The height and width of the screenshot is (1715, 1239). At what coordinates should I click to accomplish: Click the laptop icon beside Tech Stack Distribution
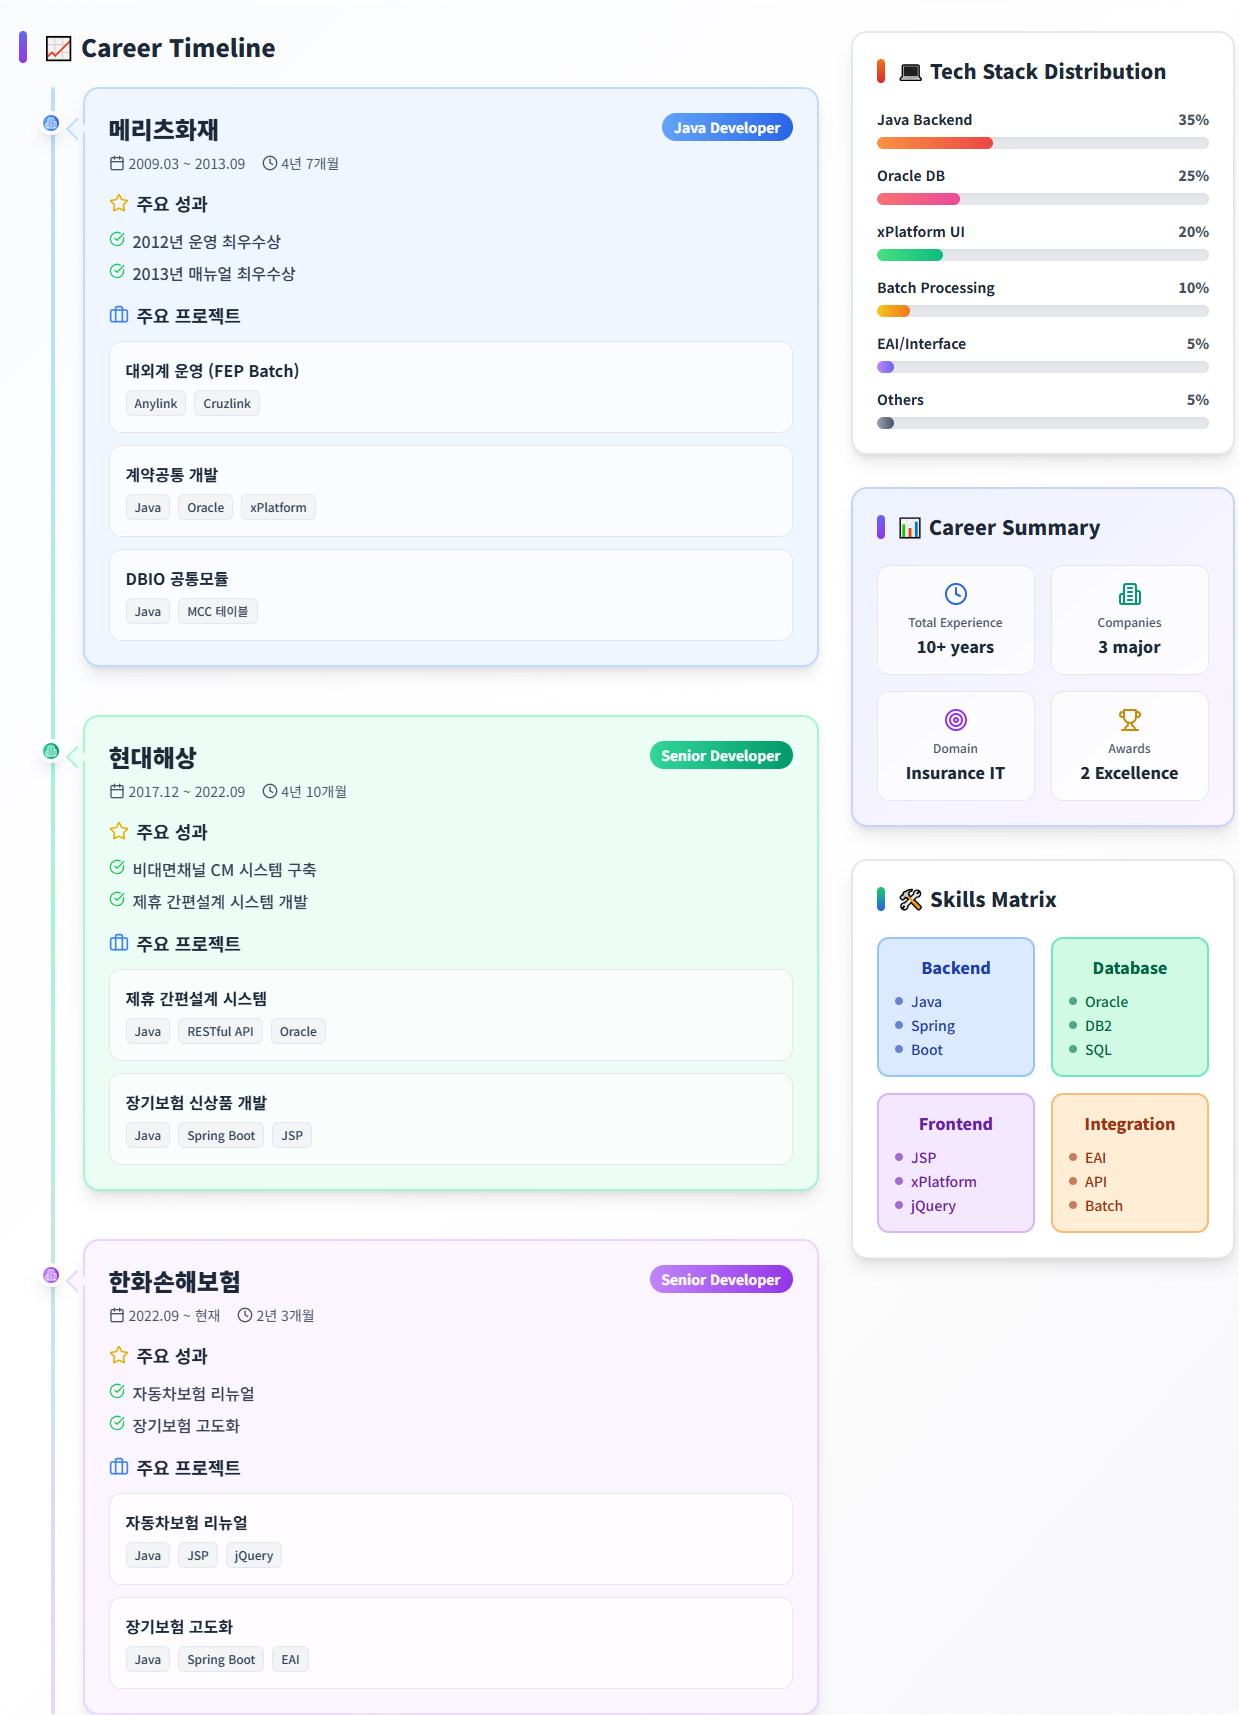click(x=910, y=72)
